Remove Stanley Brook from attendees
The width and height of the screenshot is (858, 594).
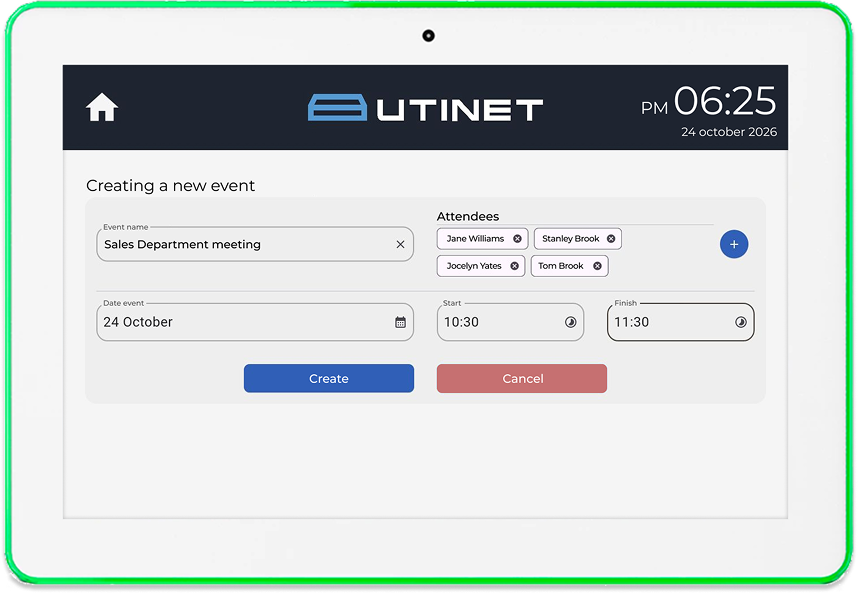coord(610,238)
